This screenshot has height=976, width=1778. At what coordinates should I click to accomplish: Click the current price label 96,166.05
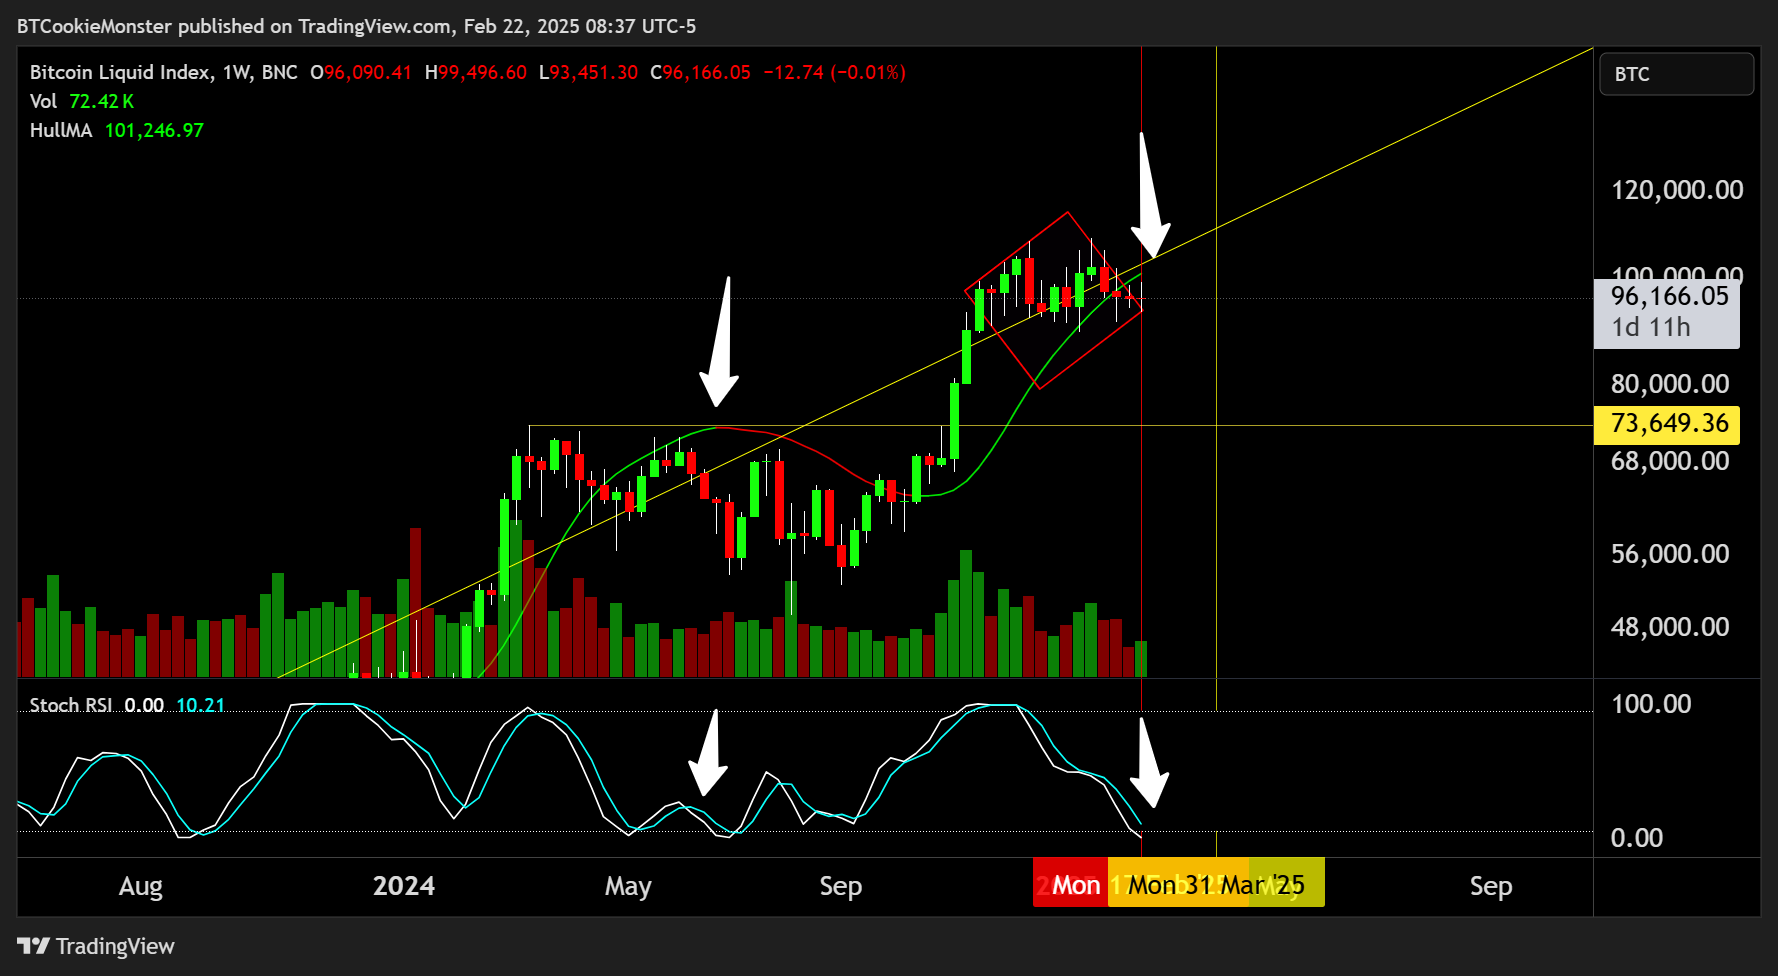1669,296
